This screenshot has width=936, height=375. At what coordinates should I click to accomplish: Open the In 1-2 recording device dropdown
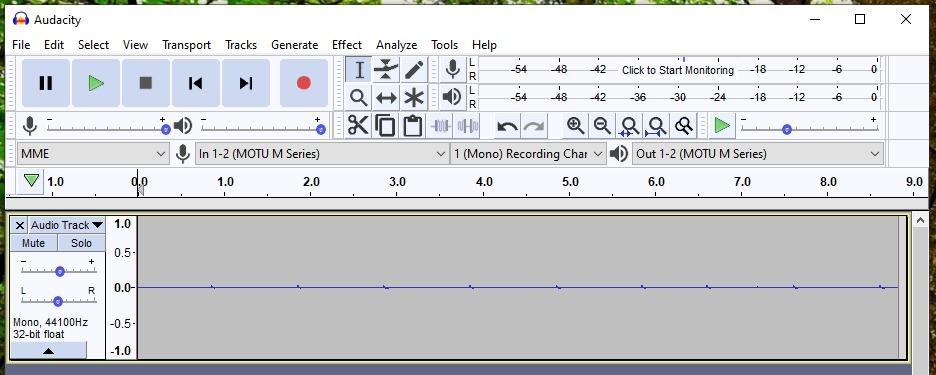[322, 154]
